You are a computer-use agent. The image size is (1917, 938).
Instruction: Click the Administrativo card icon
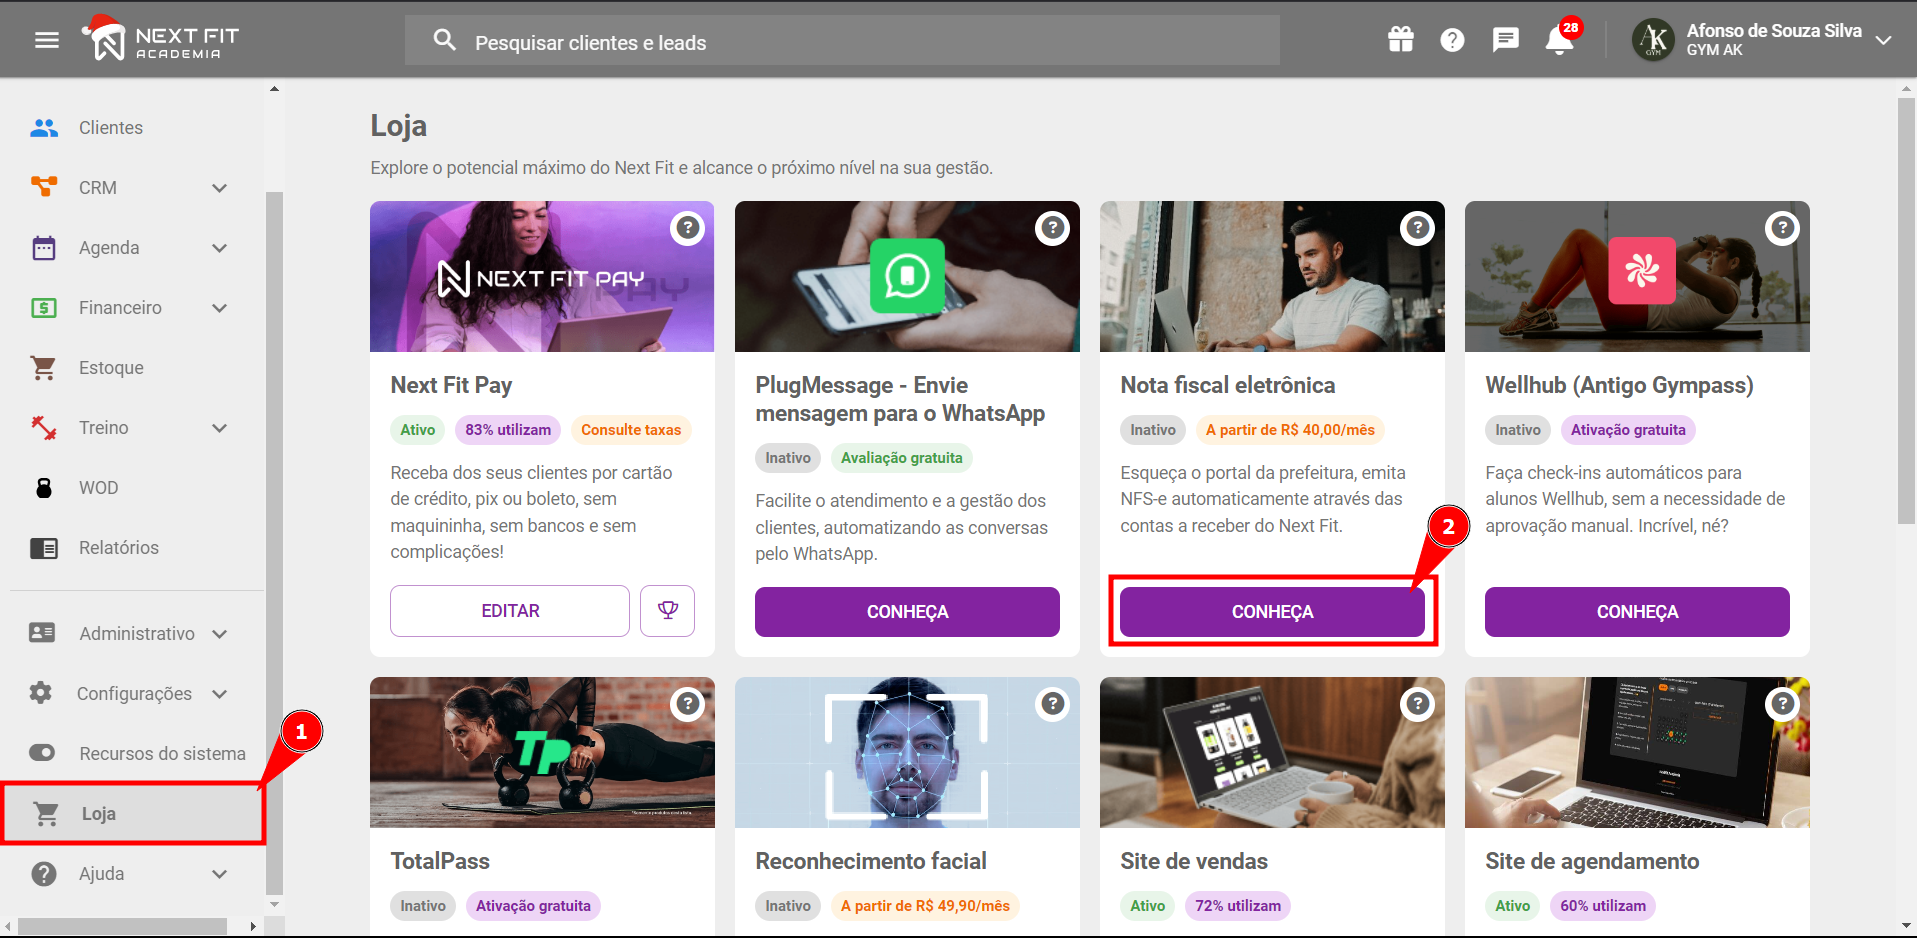pyautogui.click(x=42, y=633)
